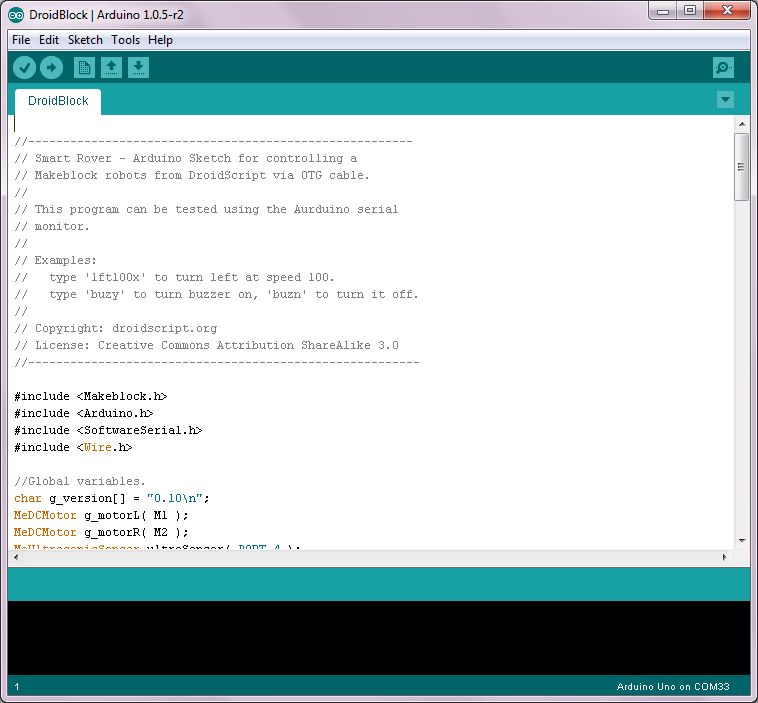Click the '//Global variables.' comment
Screen dimensions: 758x703
coord(80,482)
